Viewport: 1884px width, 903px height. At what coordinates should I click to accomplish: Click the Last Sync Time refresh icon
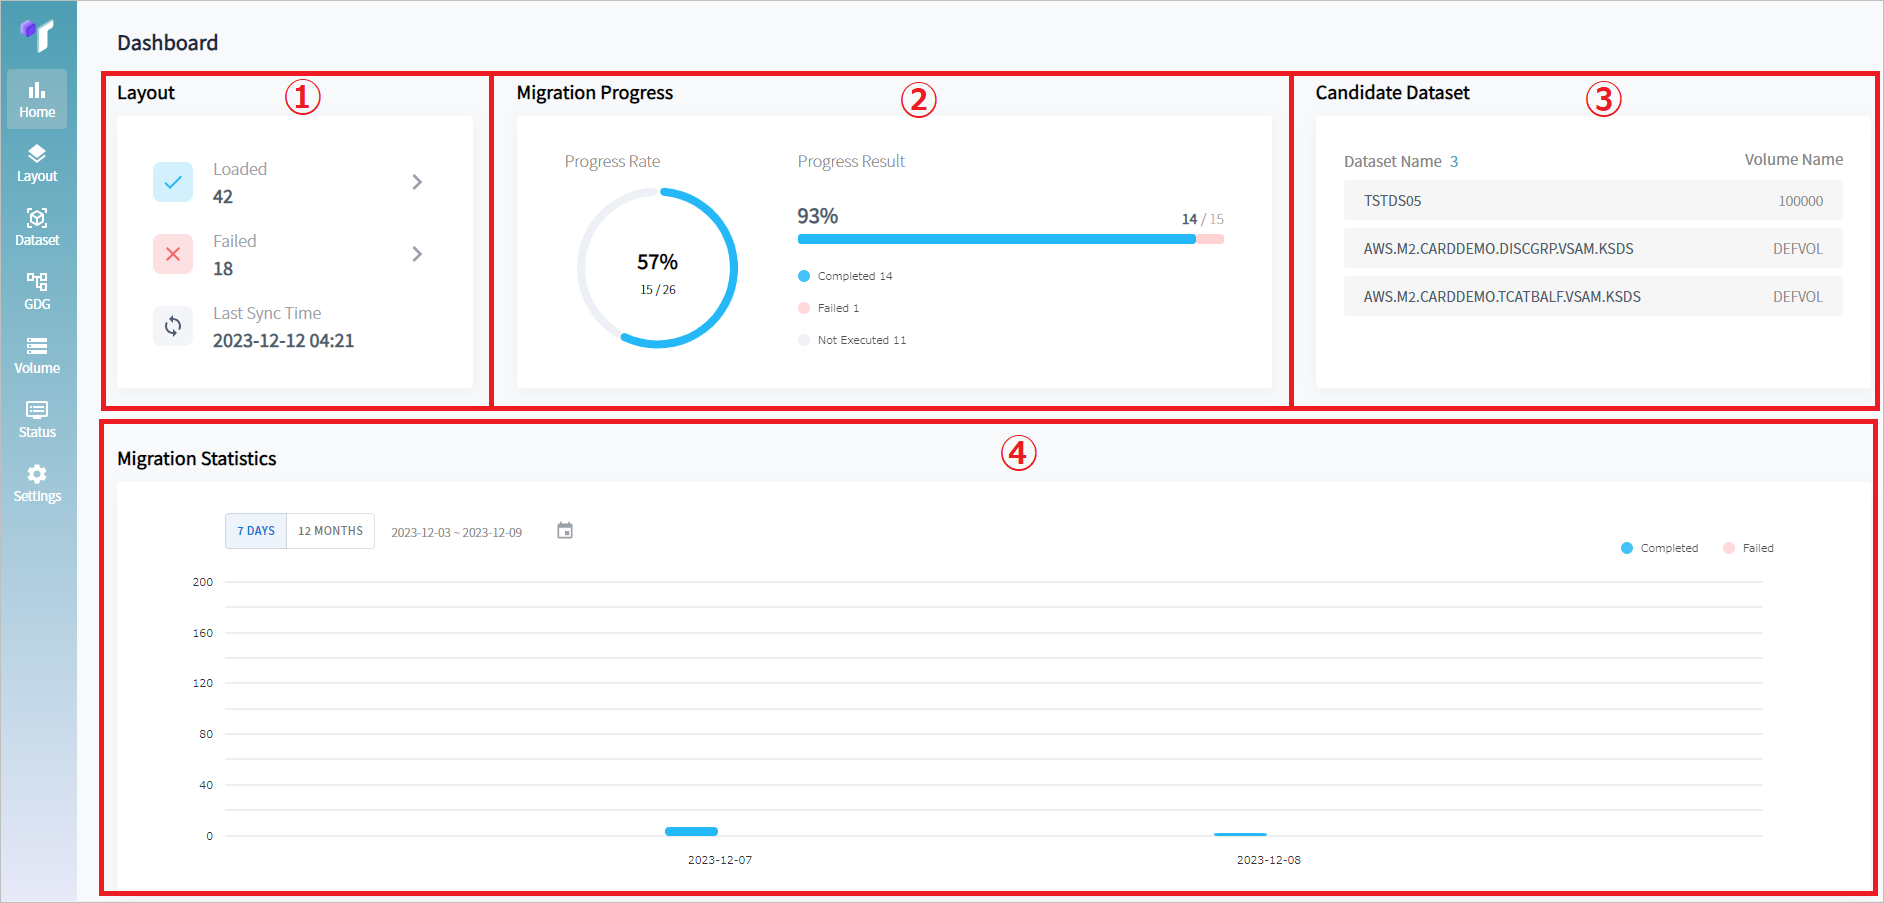pos(173,326)
